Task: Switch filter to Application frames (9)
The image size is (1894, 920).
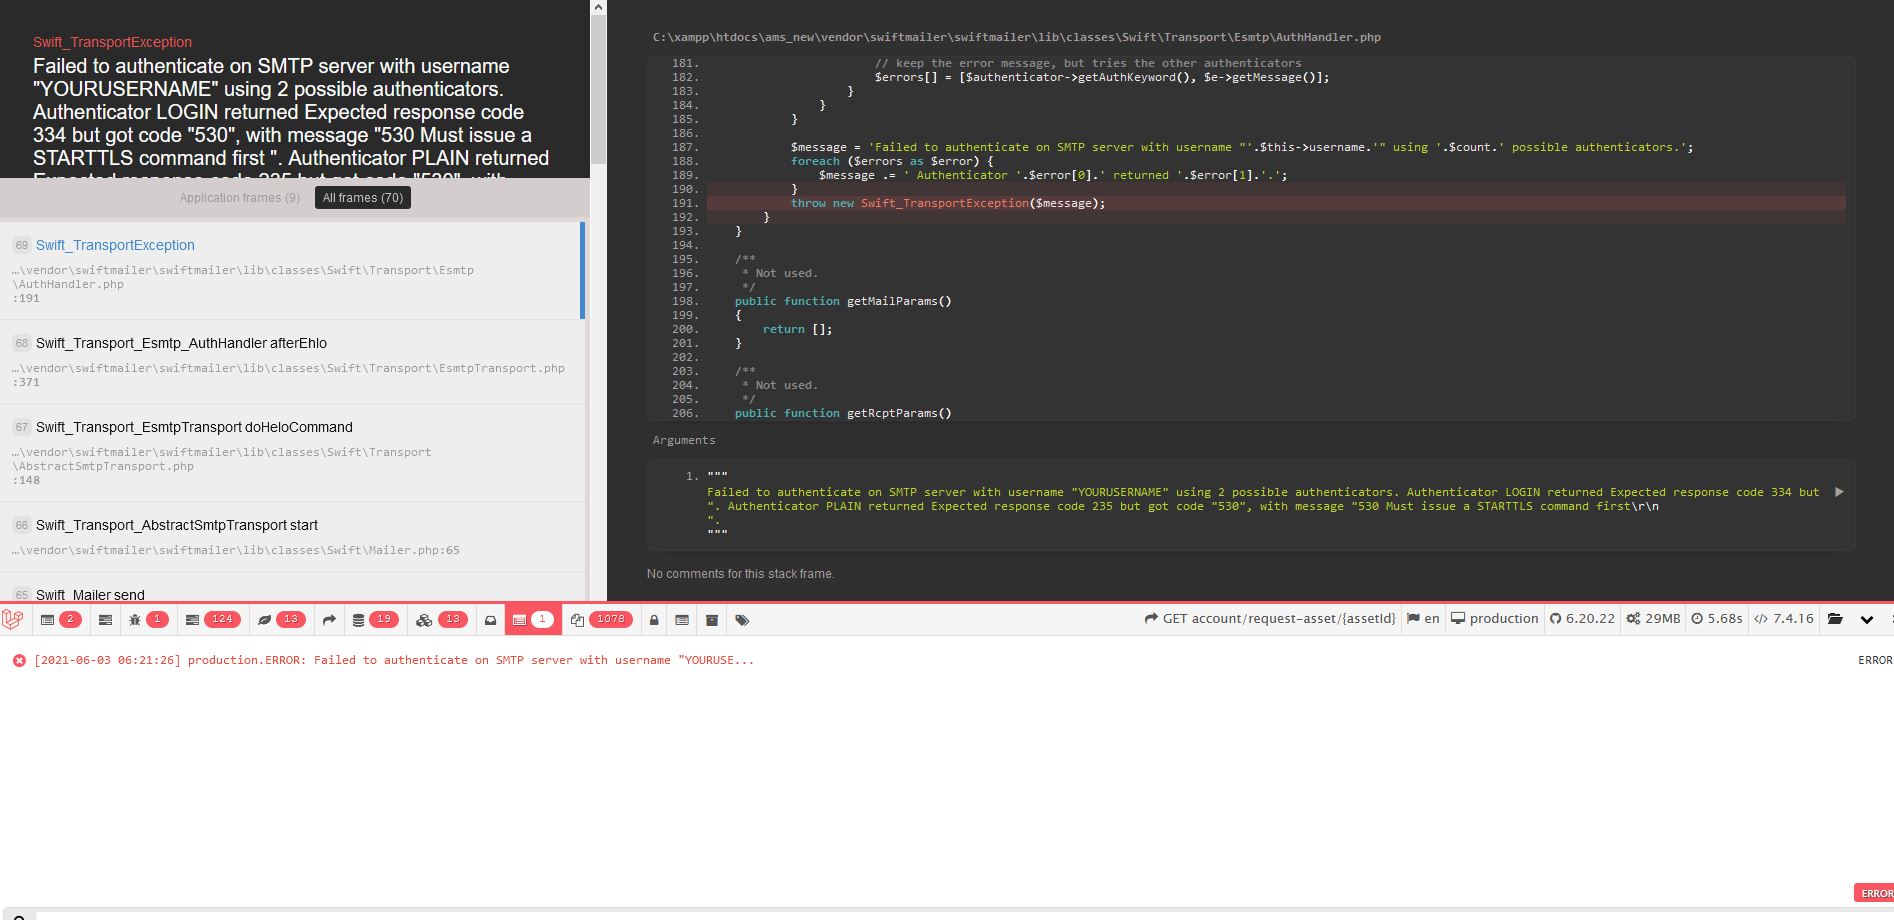Action: tap(239, 197)
